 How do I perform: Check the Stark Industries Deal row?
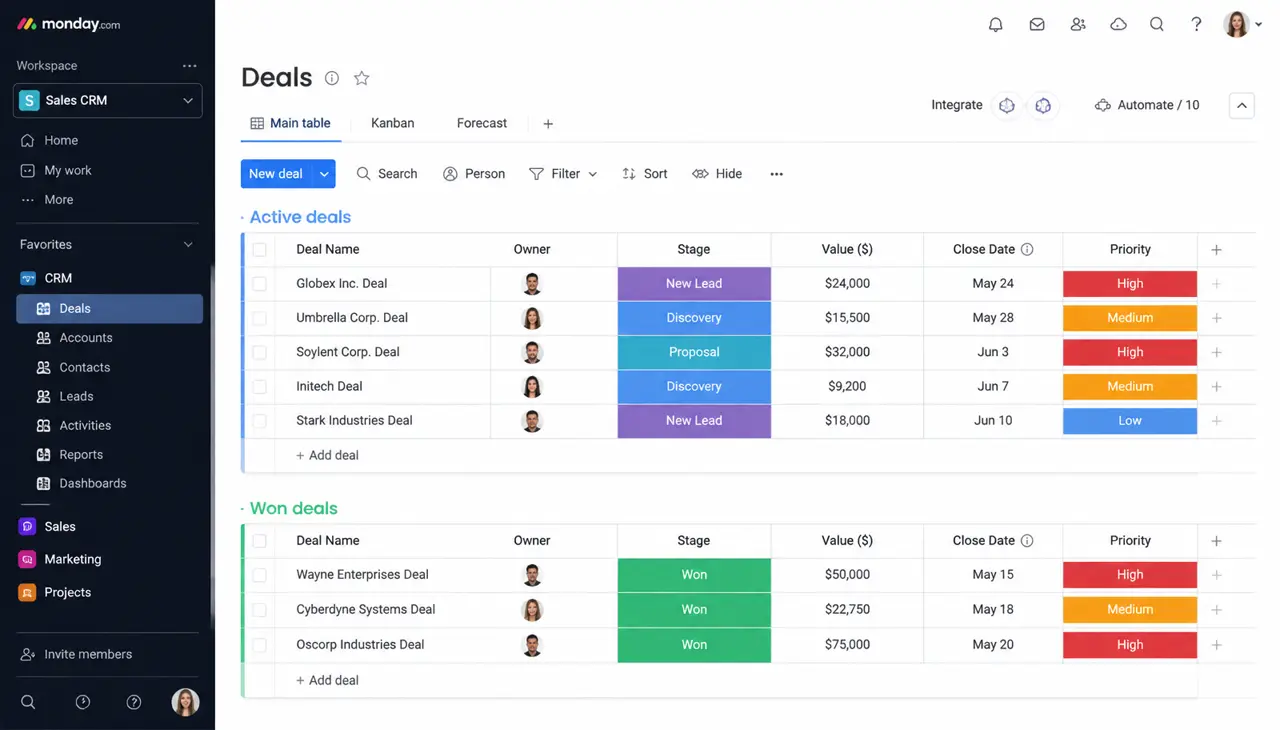pyautogui.click(x=260, y=421)
